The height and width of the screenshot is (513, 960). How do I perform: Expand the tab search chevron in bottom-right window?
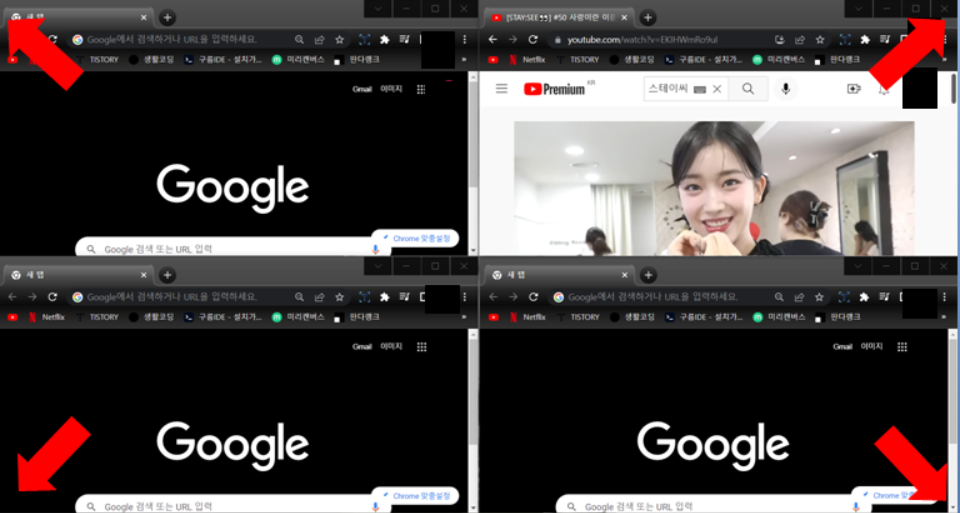point(858,266)
